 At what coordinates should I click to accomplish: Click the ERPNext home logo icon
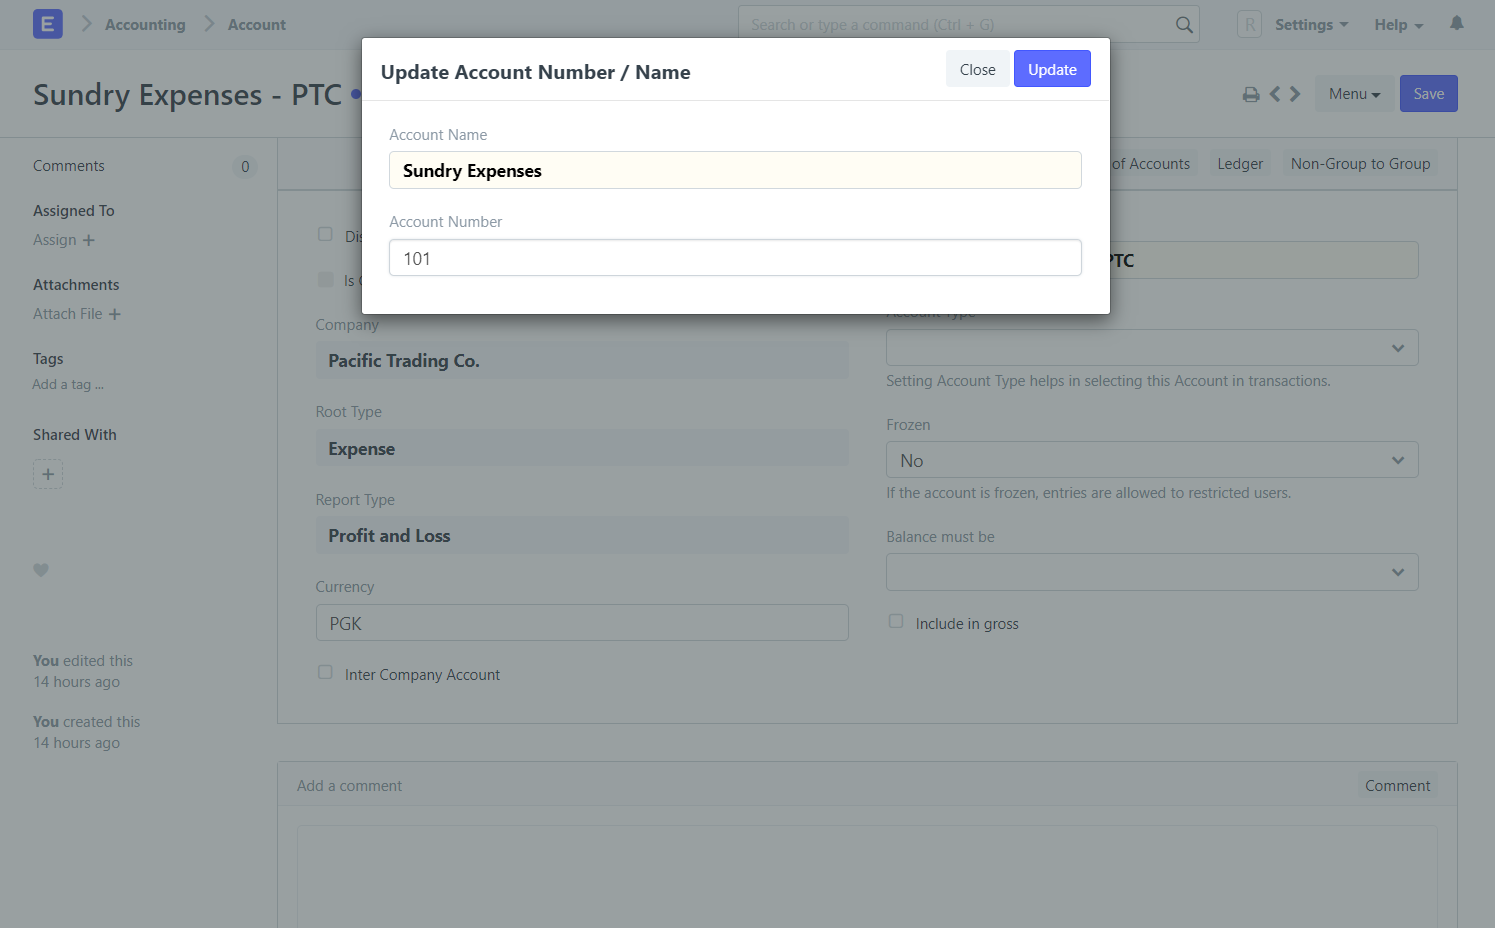coord(47,24)
